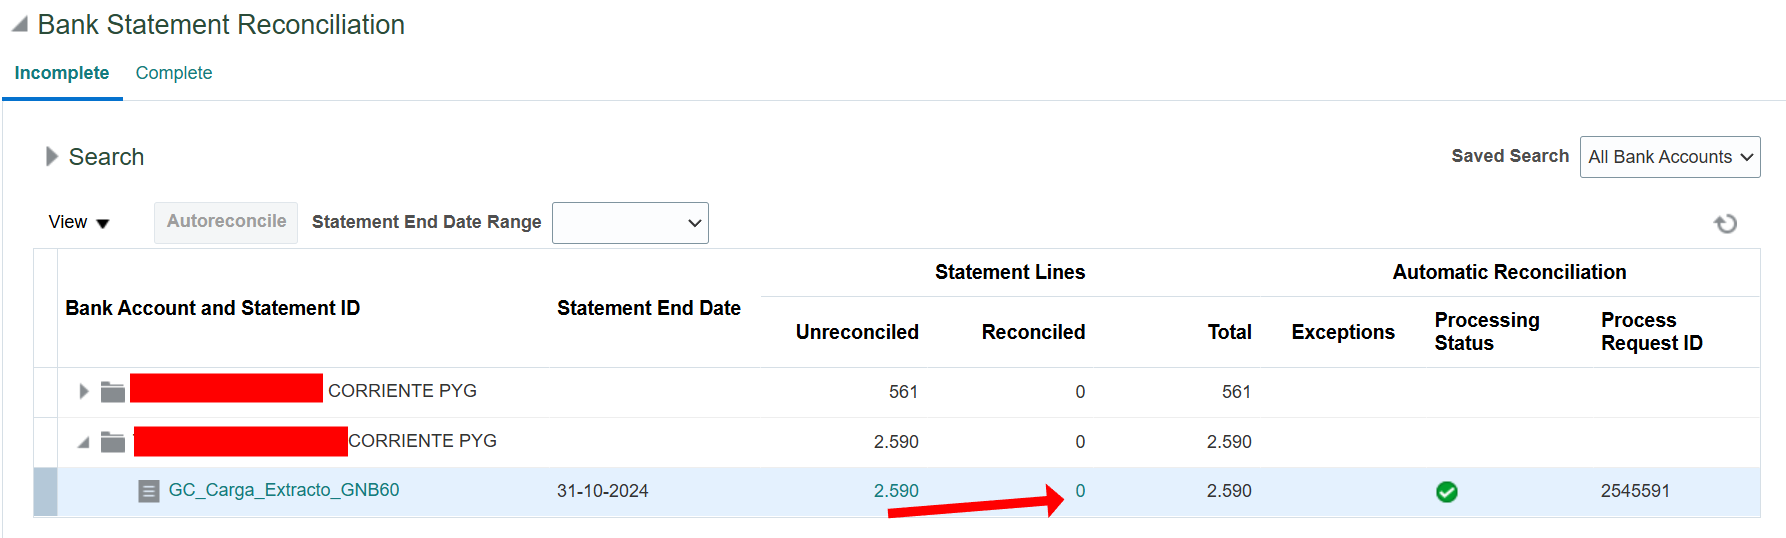Open the GC_Carga_Extracto_GNB60 statement link
The width and height of the screenshot is (1786, 538).
284,490
